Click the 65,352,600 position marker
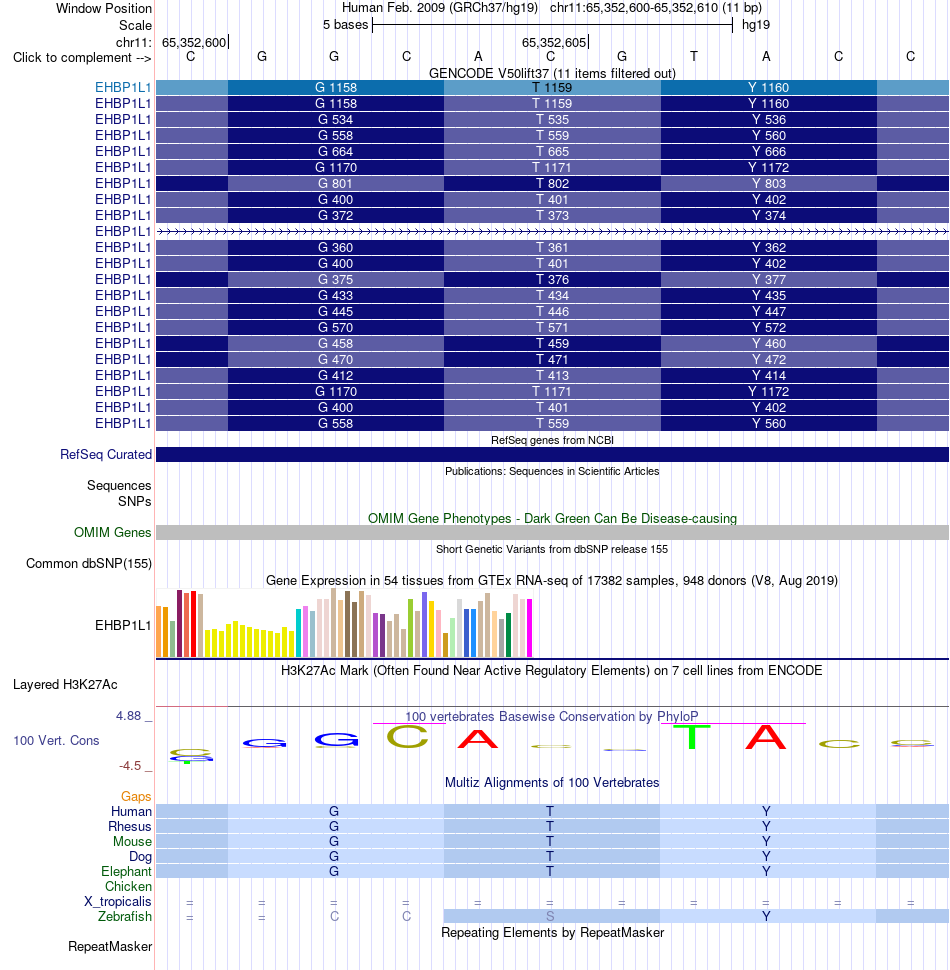The width and height of the screenshot is (950, 970). [194, 42]
